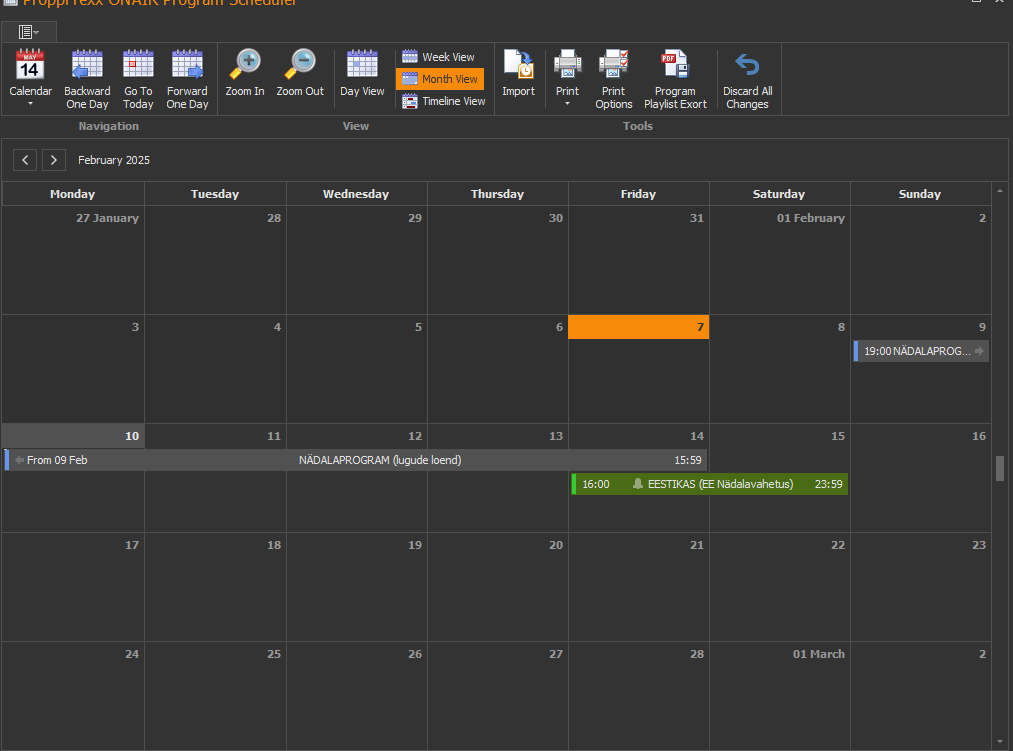The image size is (1013, 751).
Task: Click Backward One Day icon
Action: click(x=87, y=66)
